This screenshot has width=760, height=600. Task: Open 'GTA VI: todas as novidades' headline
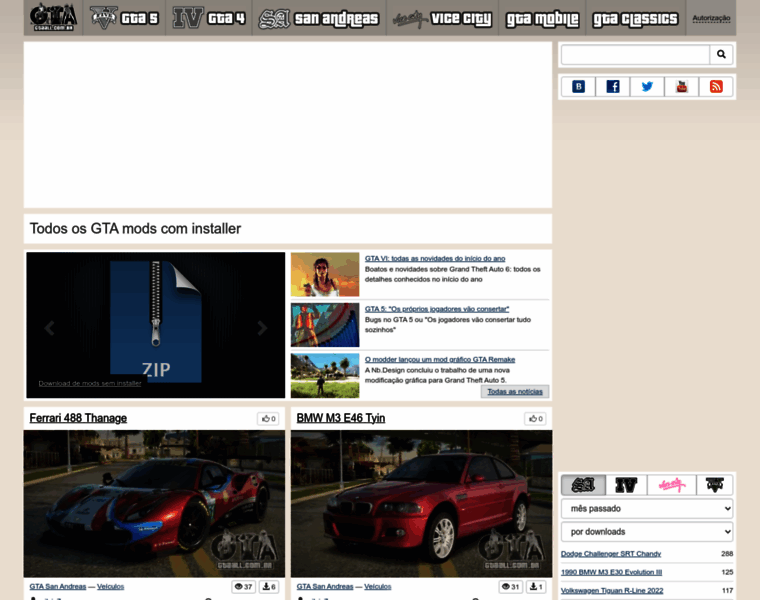pos(435,258)
